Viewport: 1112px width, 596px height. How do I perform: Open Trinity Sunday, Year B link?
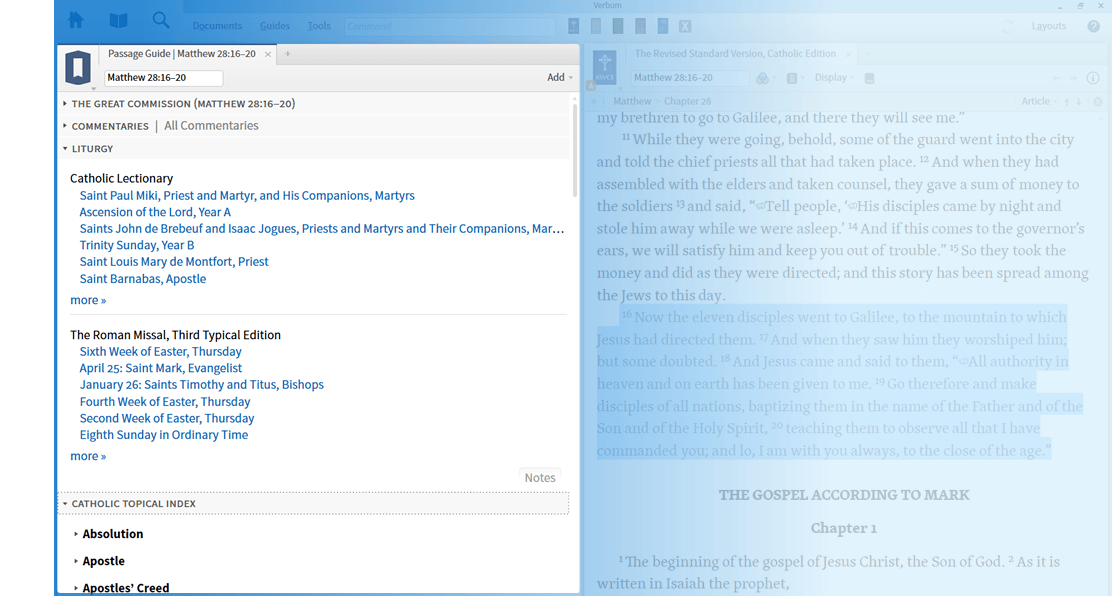point(137,245)
